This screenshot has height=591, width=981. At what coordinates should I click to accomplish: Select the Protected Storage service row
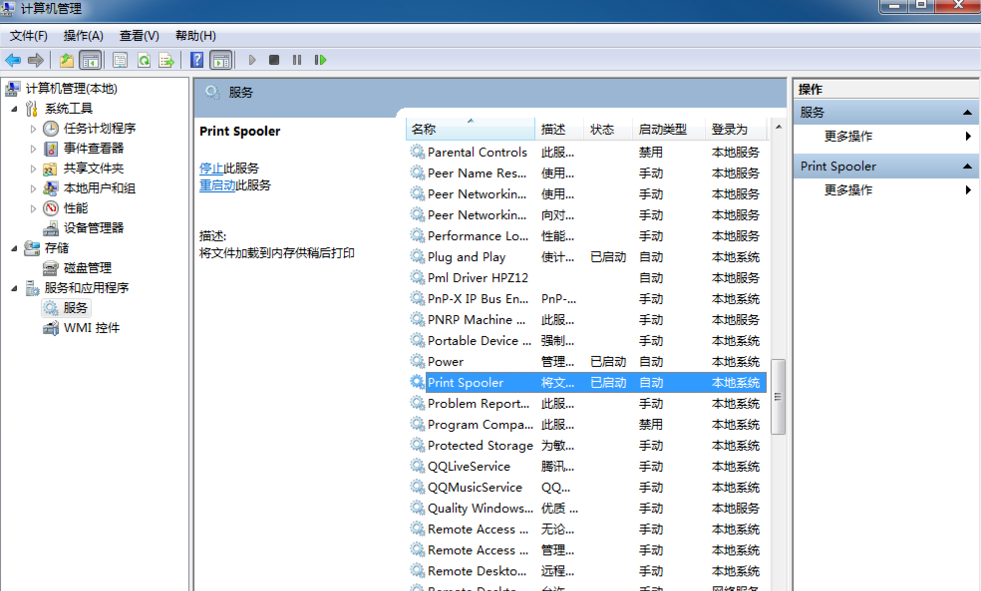(x=587, y=445)
